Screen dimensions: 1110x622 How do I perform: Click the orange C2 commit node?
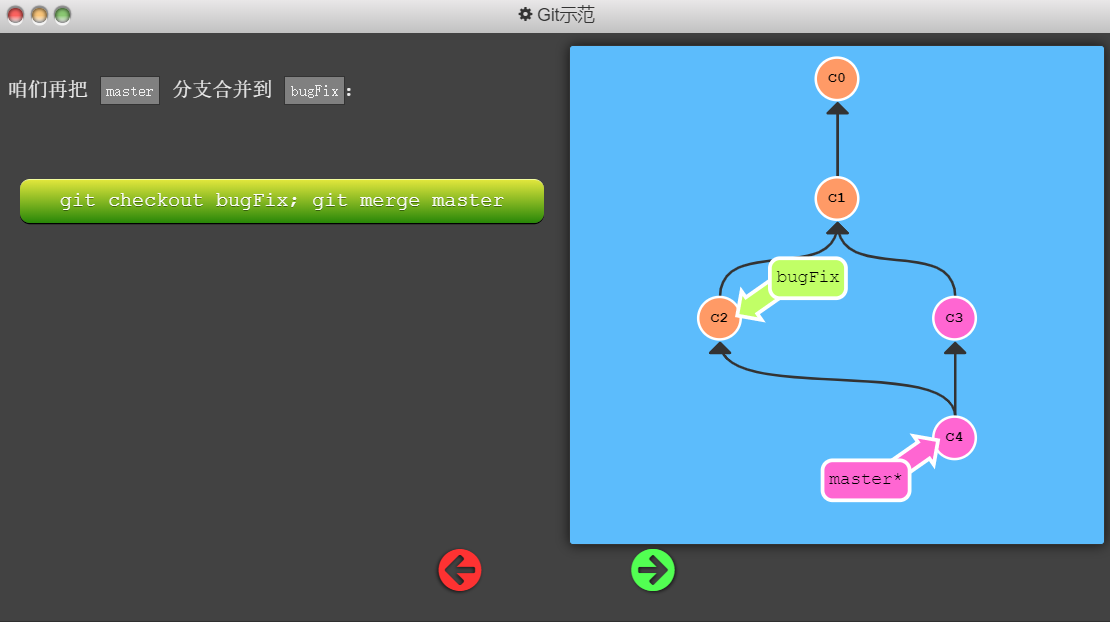(x=719, y=318)
